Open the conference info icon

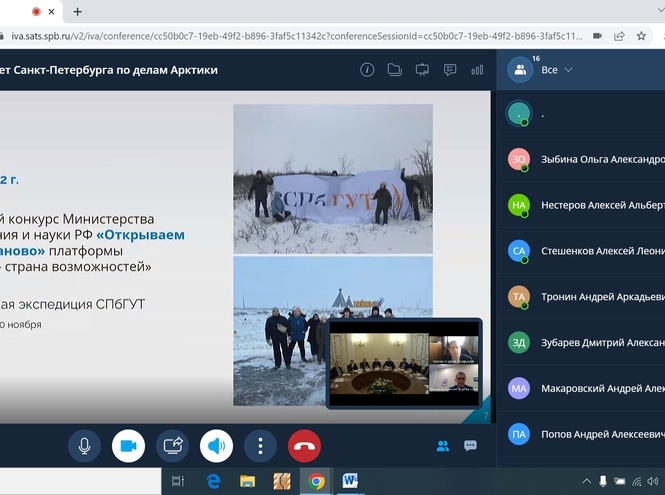tap(367, 70)
